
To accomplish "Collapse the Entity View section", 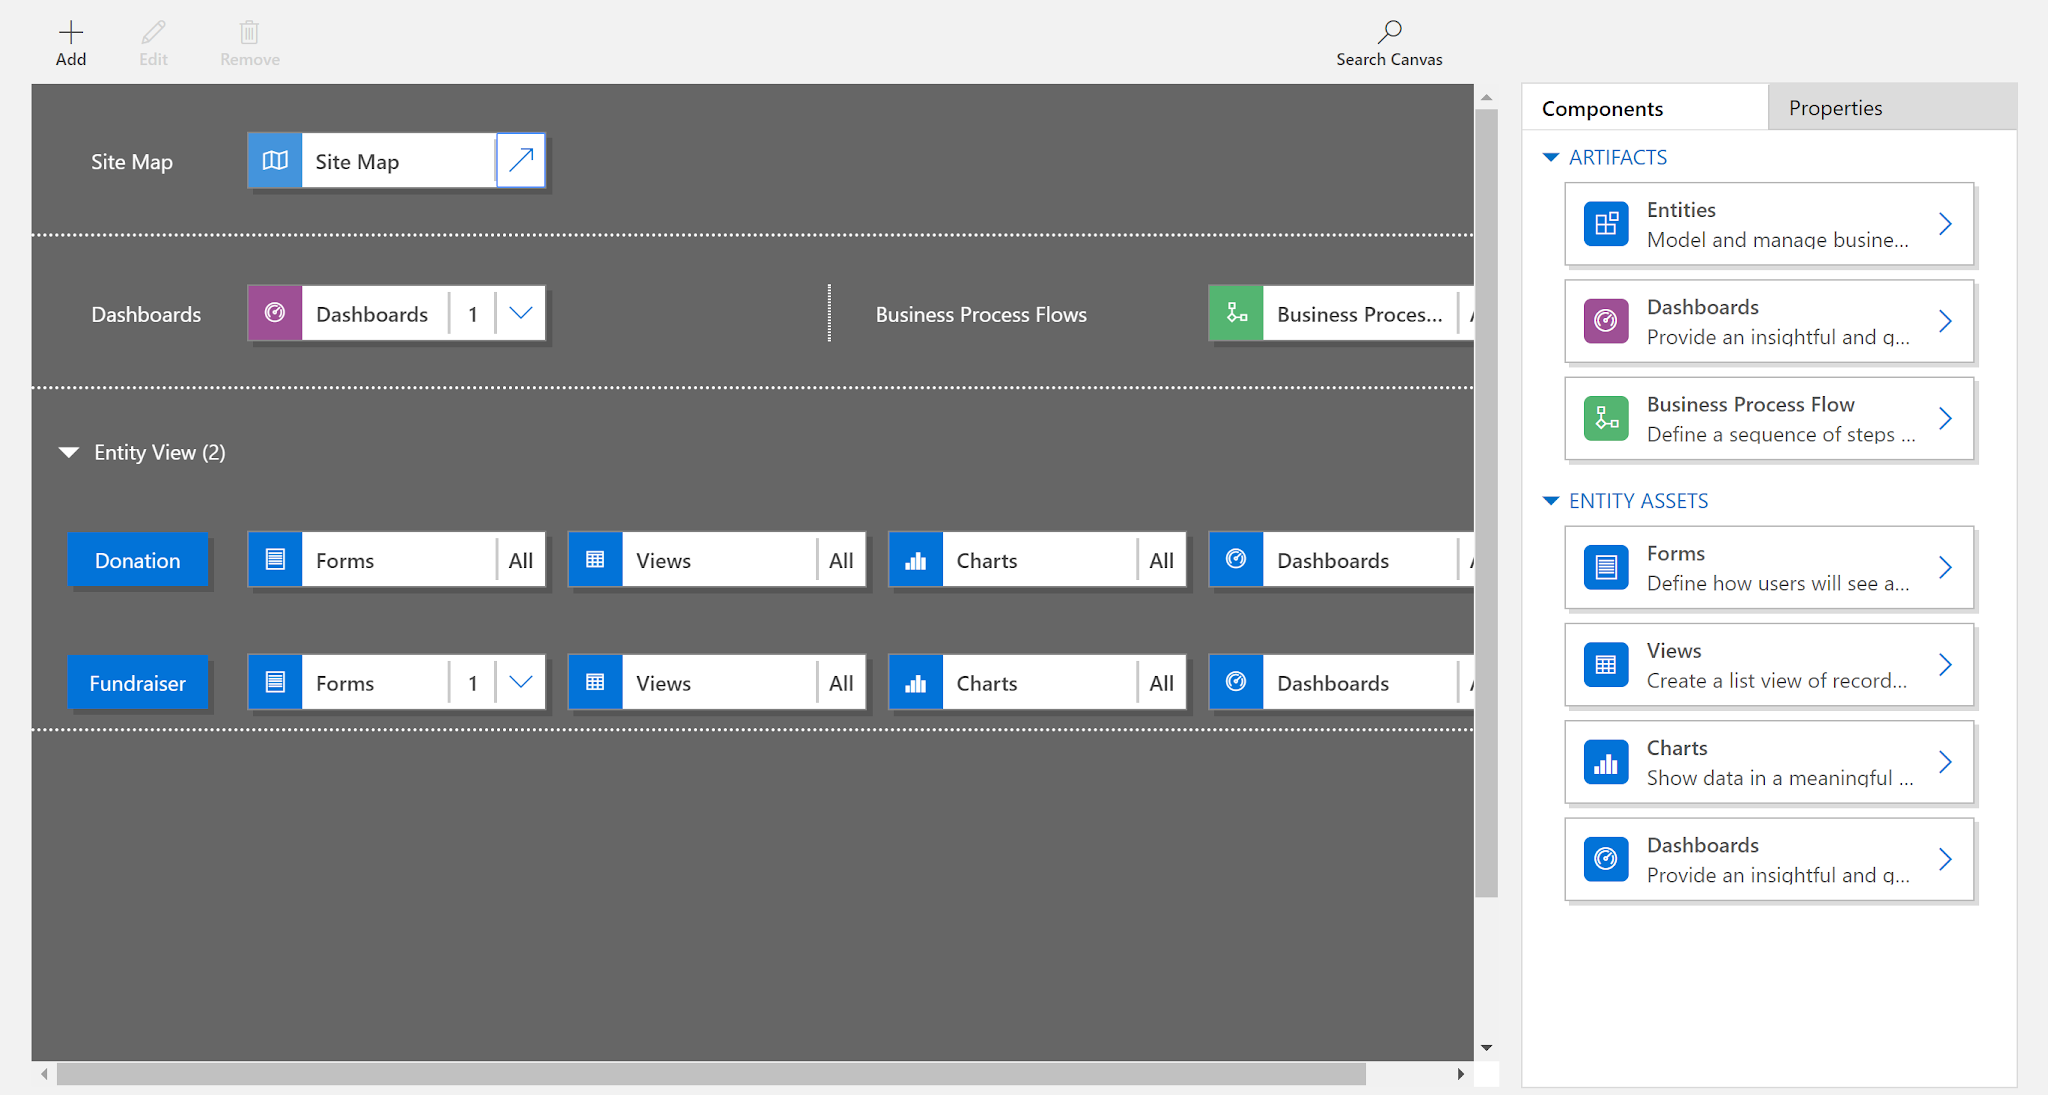I will (x=69, y=452).
